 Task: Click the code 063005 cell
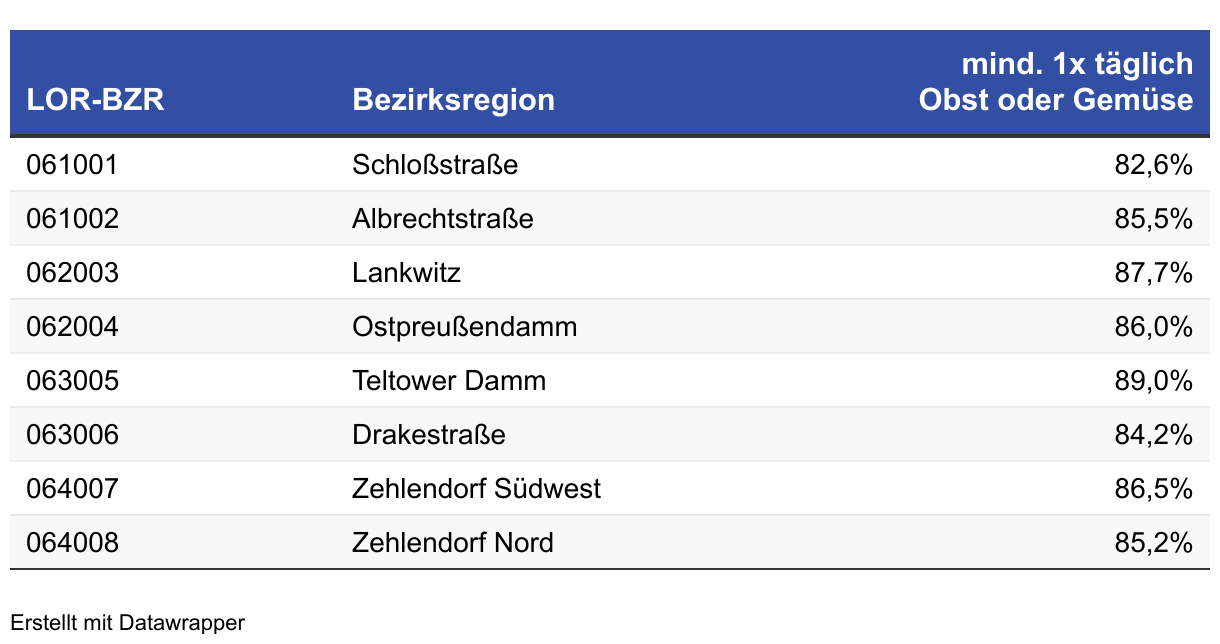tap(72, 381)
